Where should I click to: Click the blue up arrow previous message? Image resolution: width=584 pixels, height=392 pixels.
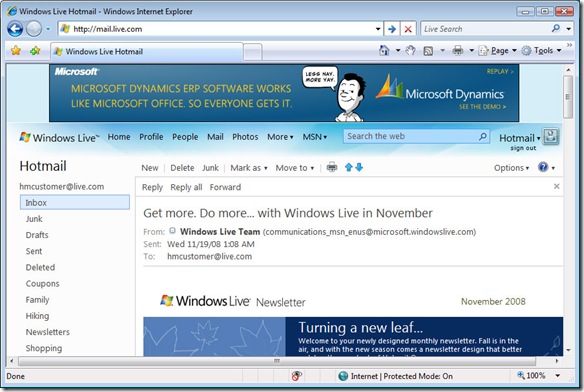click(349, 167)
